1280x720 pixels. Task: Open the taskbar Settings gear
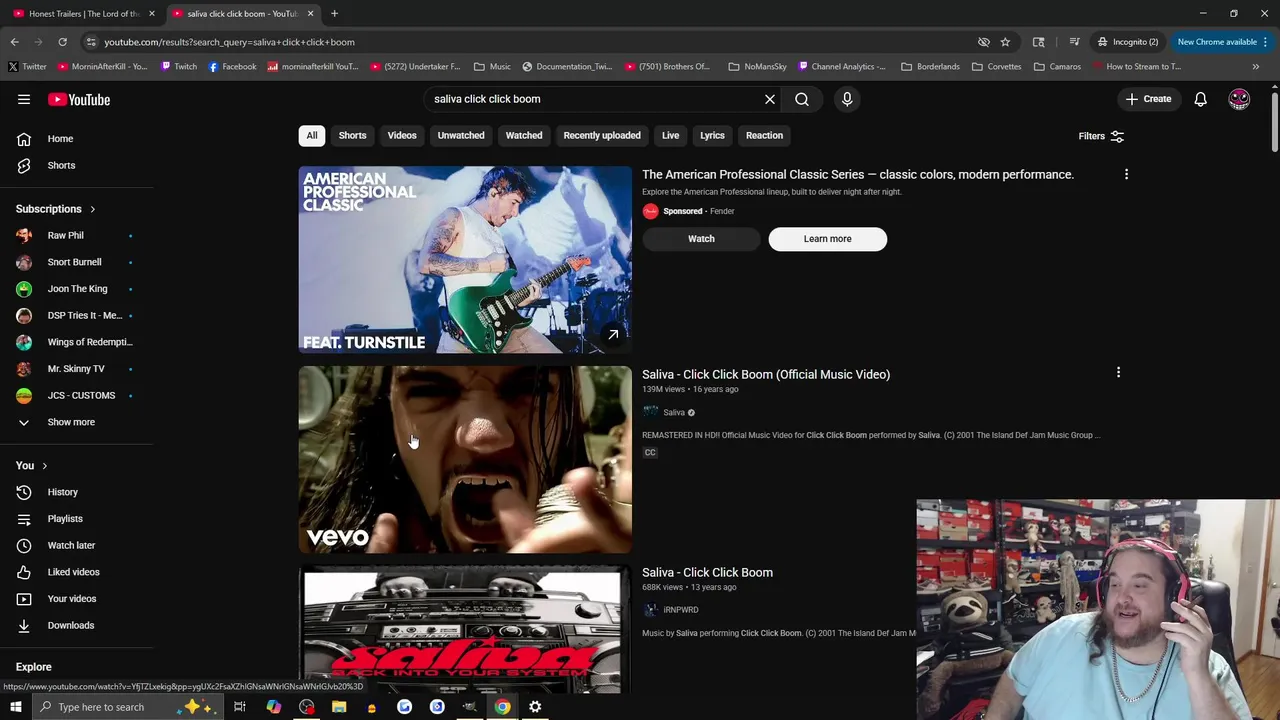(x=535, y=707)
